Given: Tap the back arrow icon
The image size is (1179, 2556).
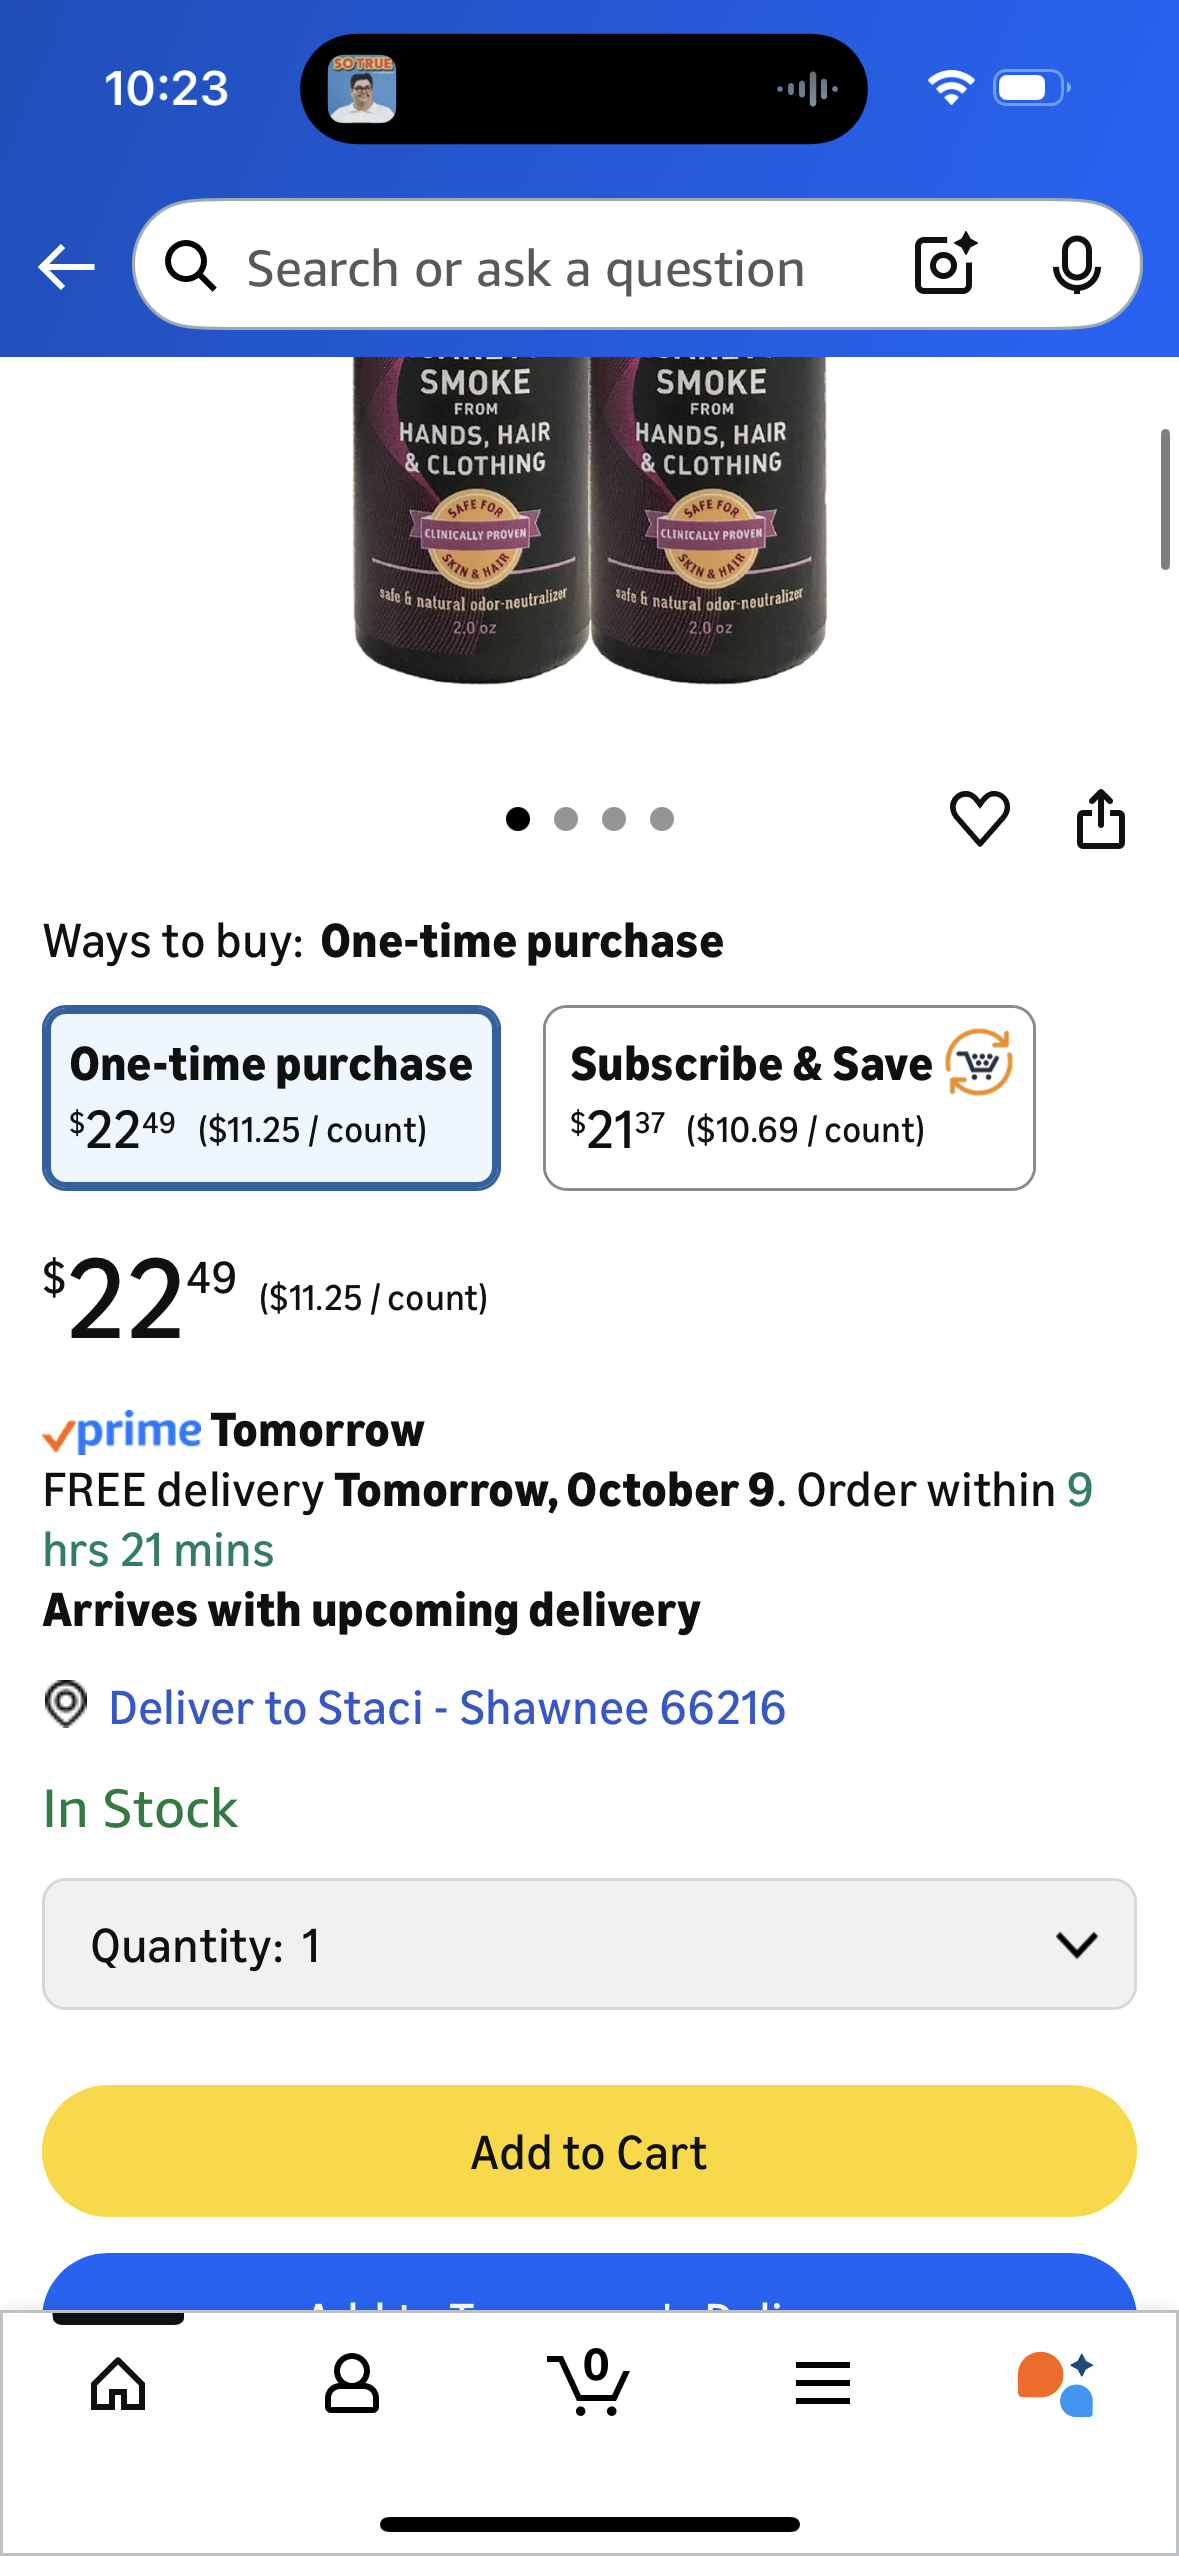Looking at the screenshot, I should point(66,267).
